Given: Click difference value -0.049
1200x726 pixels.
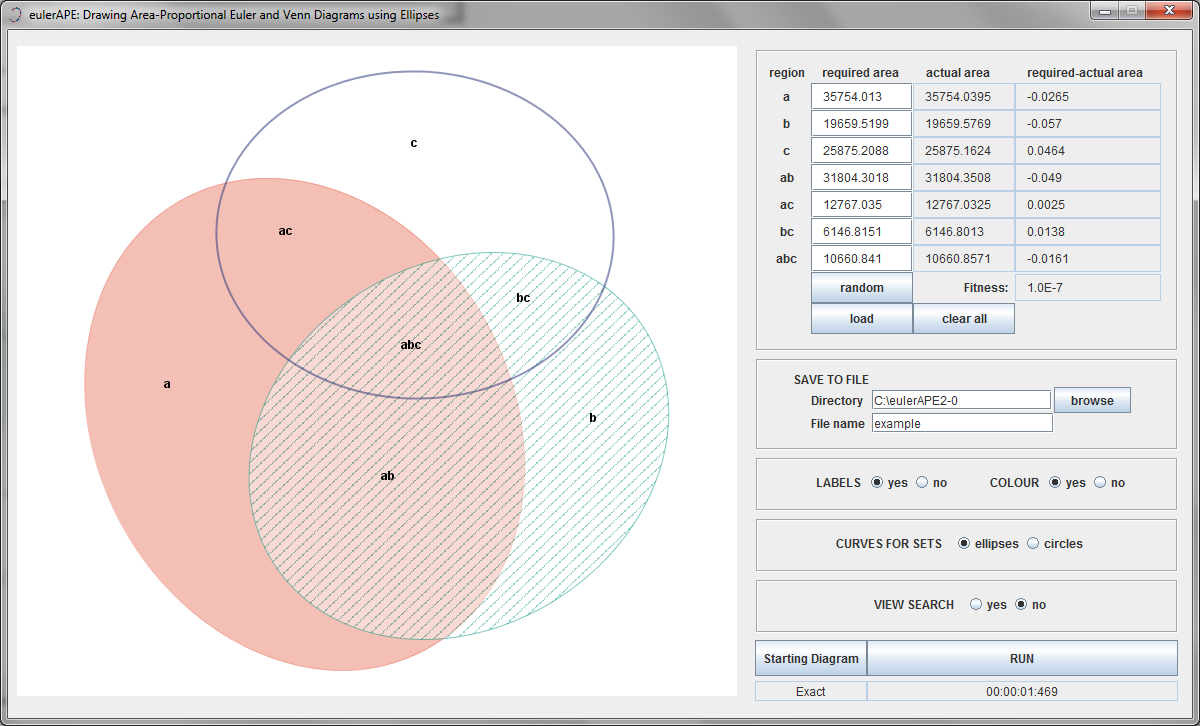Looking at the screenshot, I should 1088,178.
